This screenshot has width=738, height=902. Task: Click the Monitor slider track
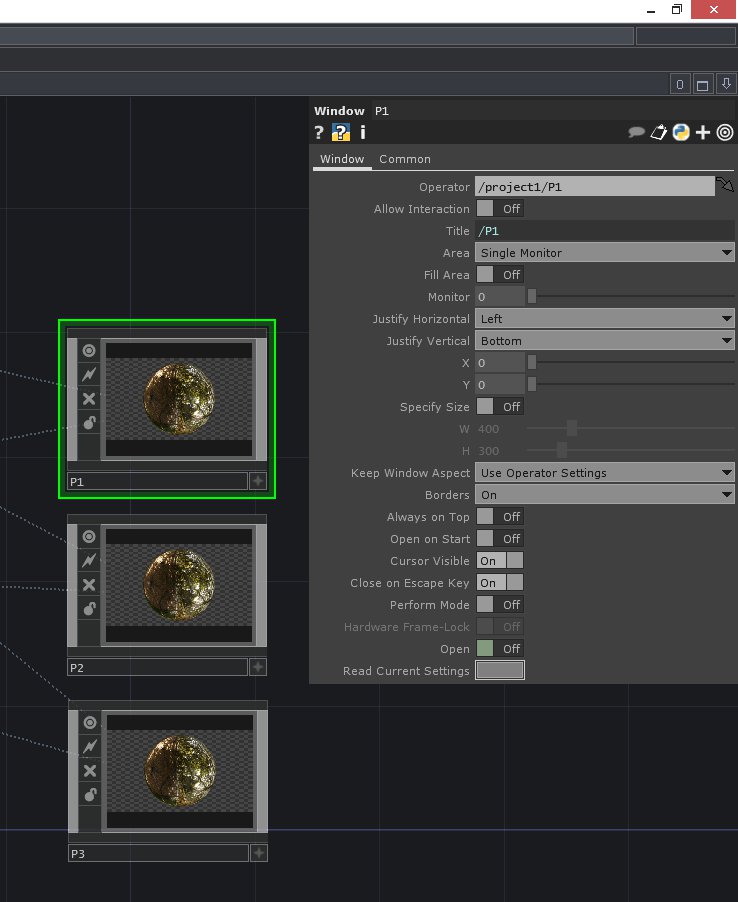630,297
